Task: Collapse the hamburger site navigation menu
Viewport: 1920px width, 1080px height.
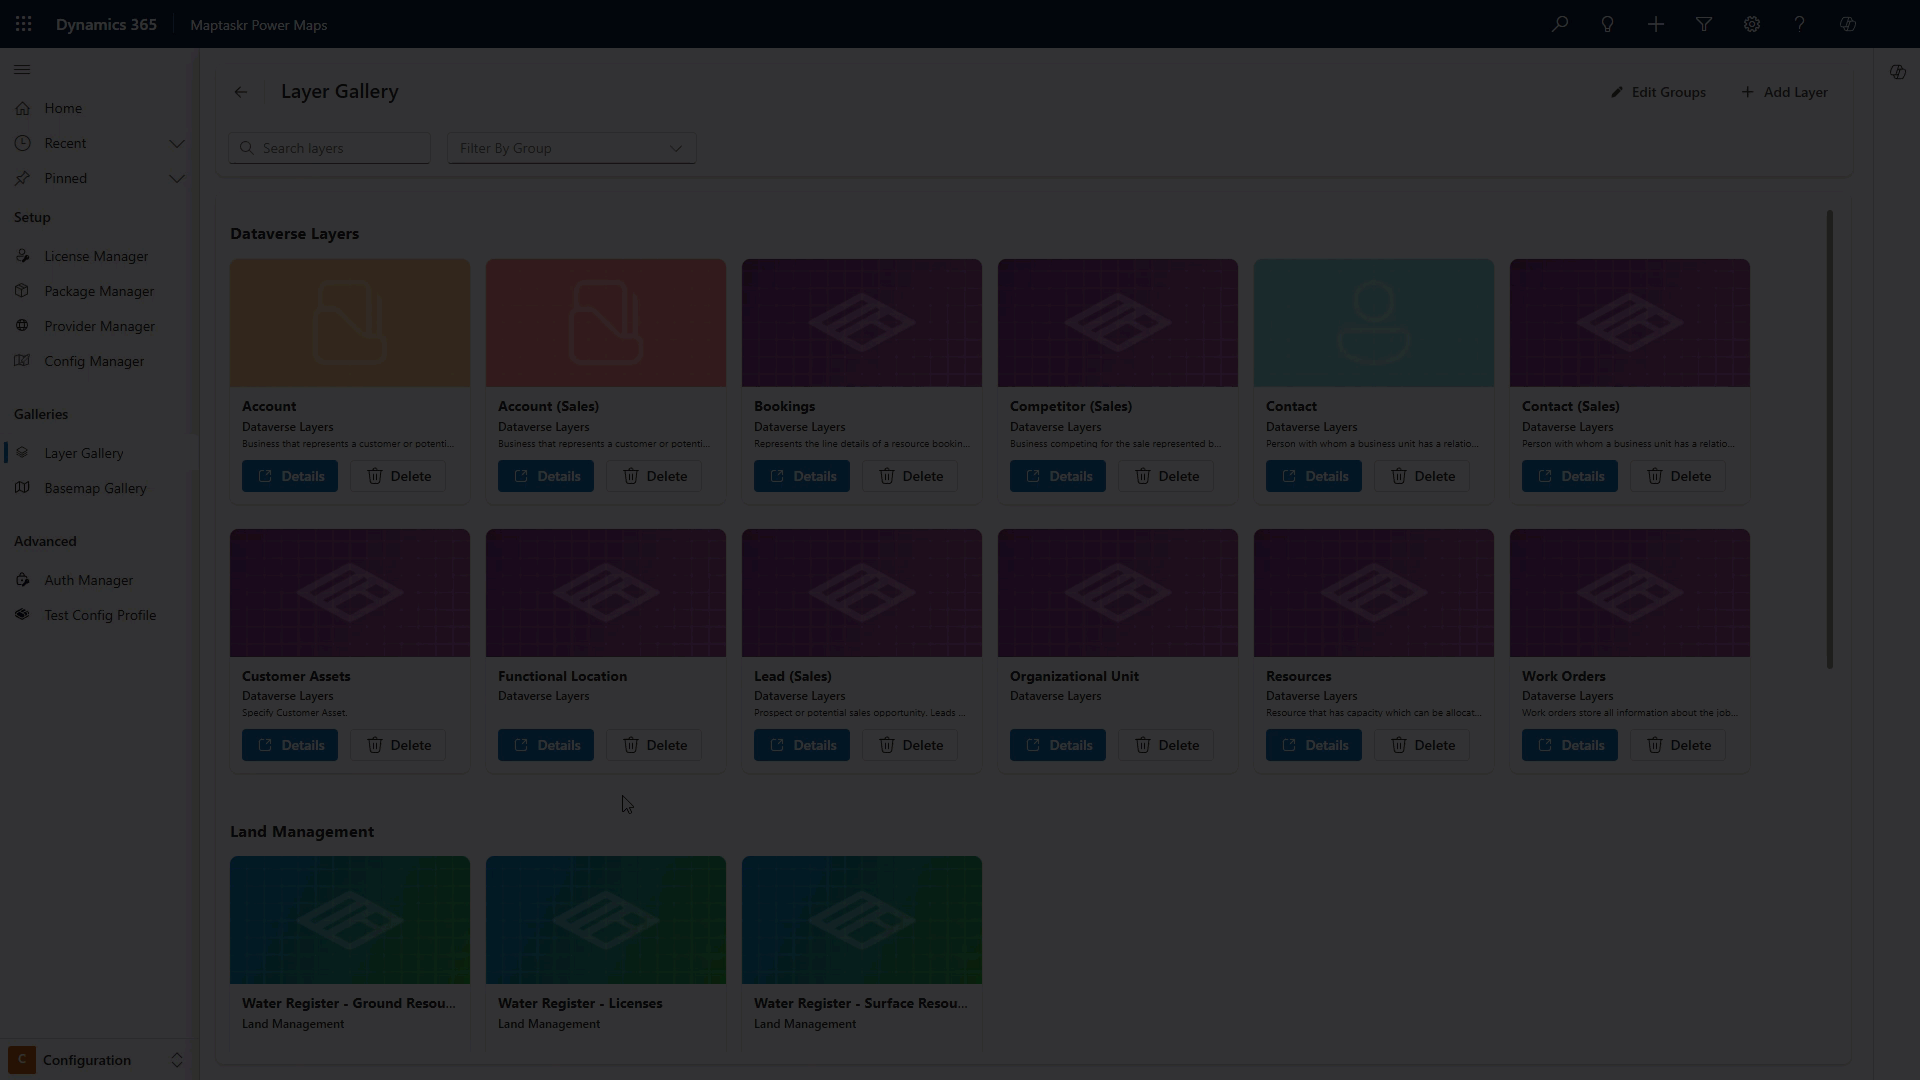Action: pyautogui.click(x=22, y=70)
